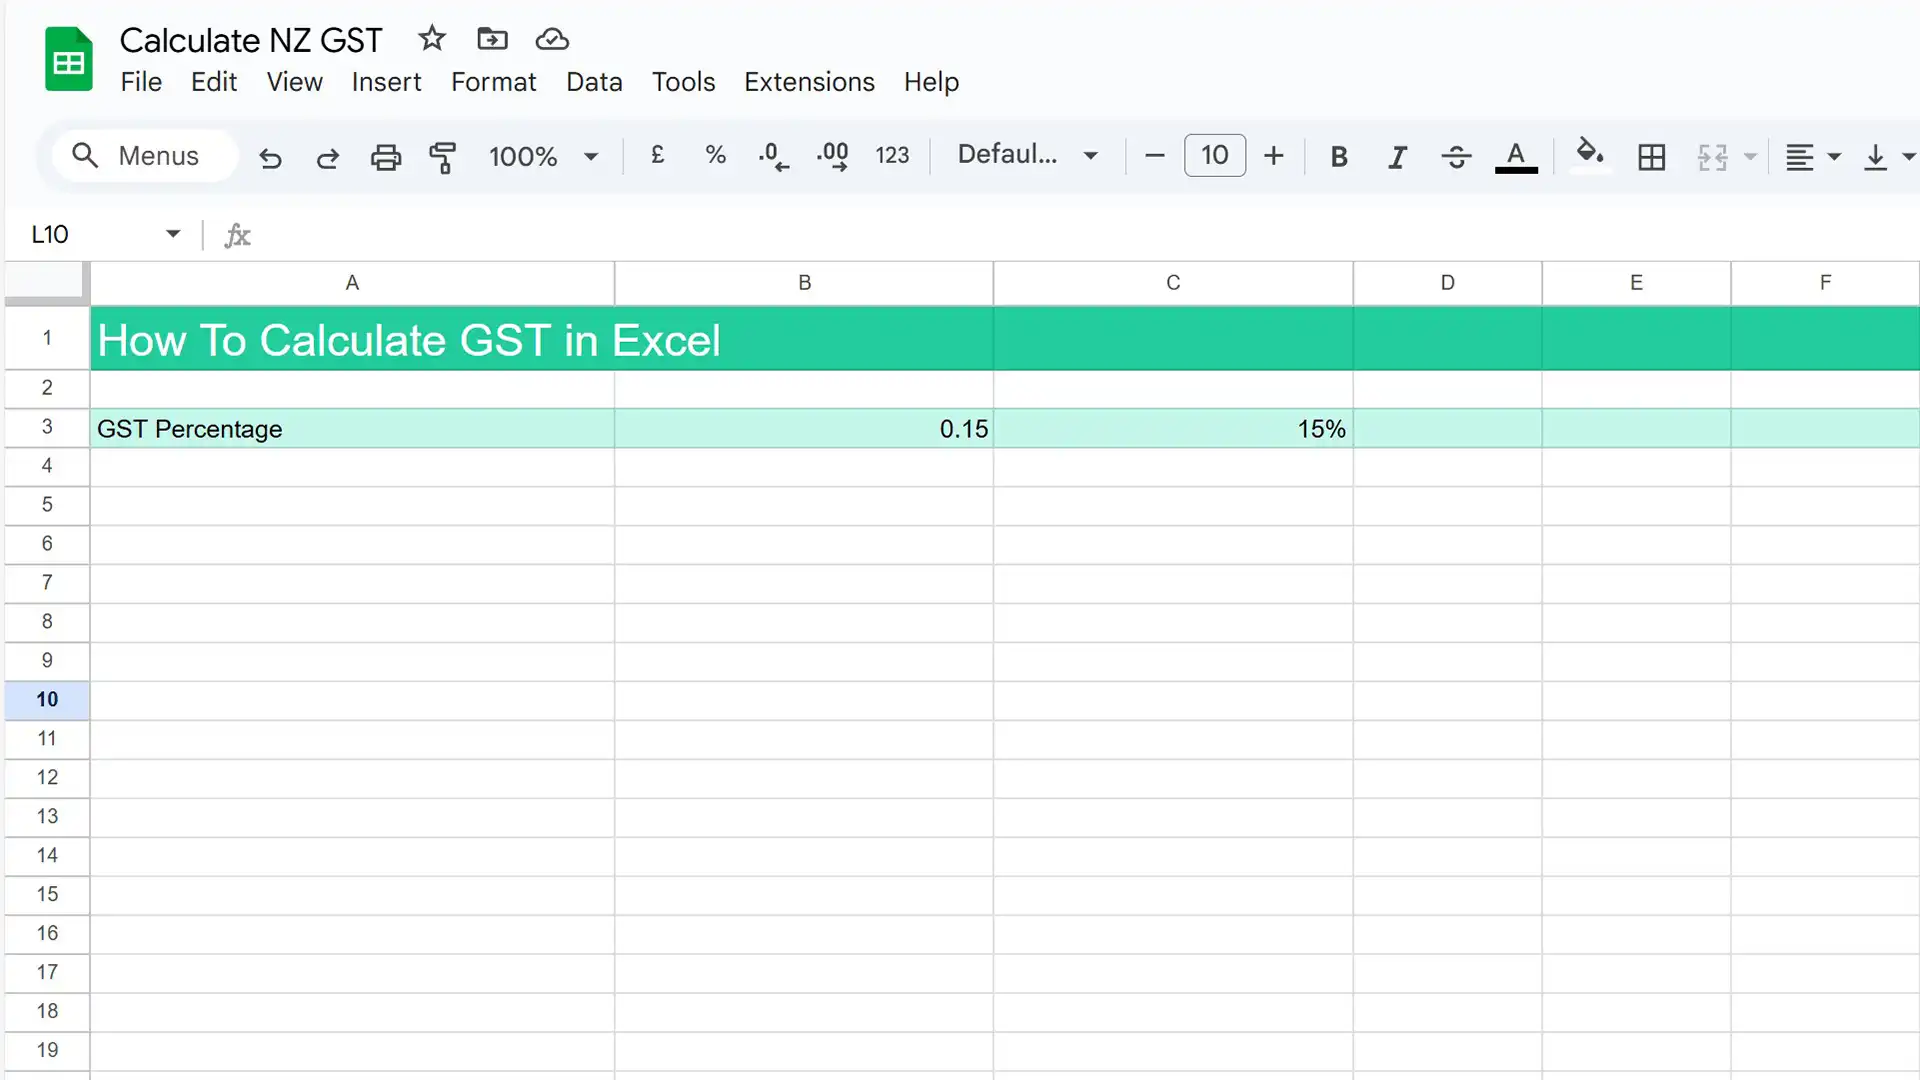Click the strikethrough formatting icon
1920x1080 pixels.
tap(1456, 156)
